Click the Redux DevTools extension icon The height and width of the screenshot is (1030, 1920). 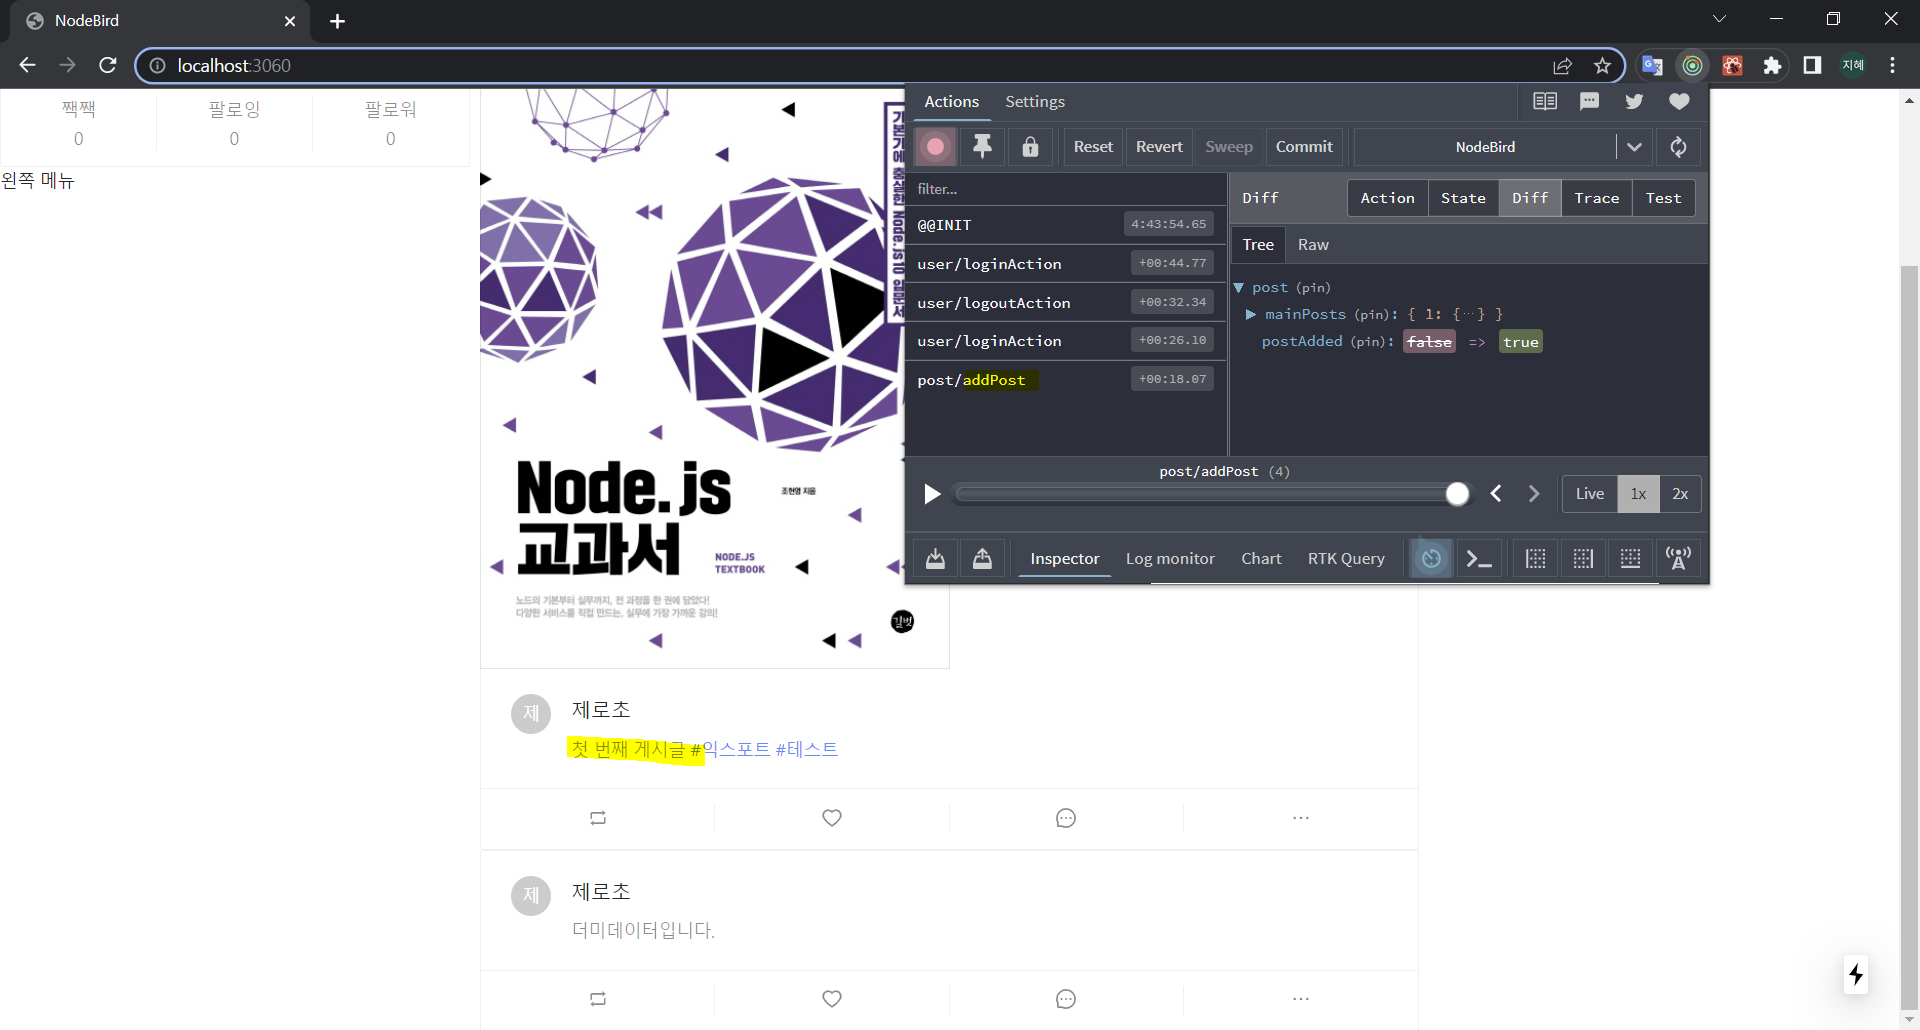click(1692, 66)
